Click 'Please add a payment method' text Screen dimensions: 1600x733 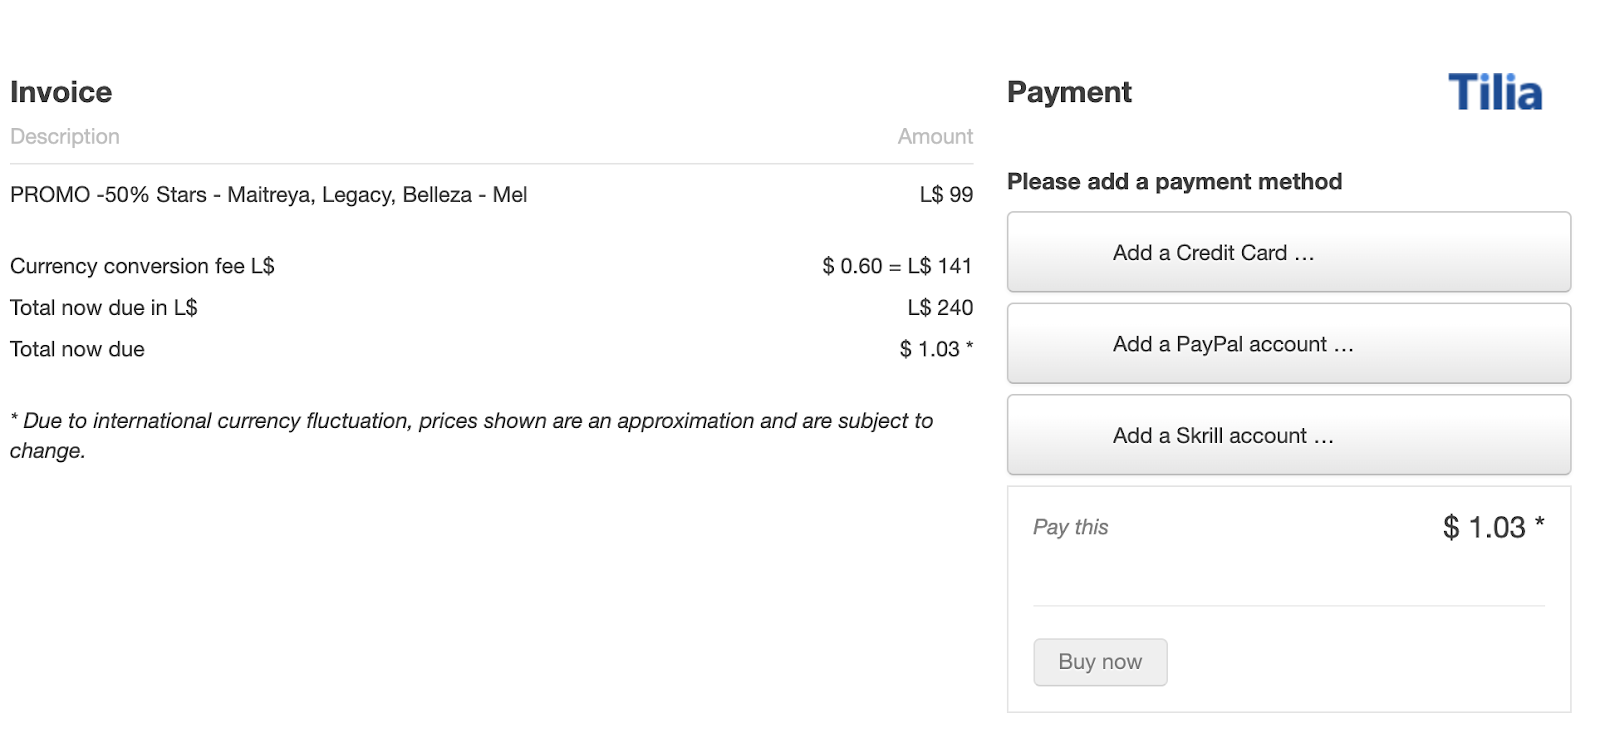(1174, 182)
